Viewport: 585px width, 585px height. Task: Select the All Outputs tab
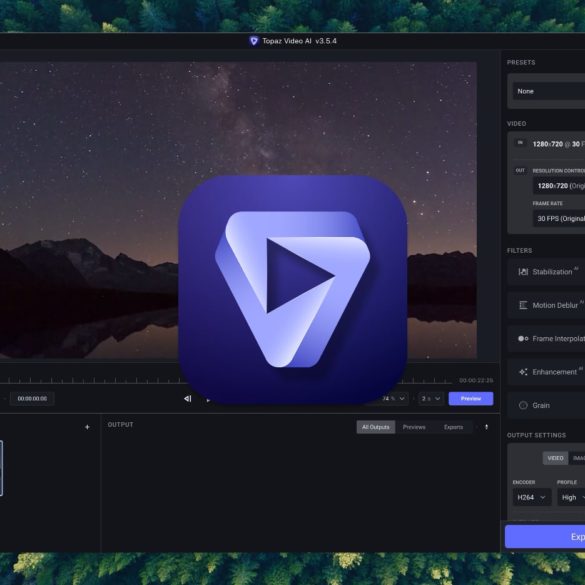[x=375, y=427]
